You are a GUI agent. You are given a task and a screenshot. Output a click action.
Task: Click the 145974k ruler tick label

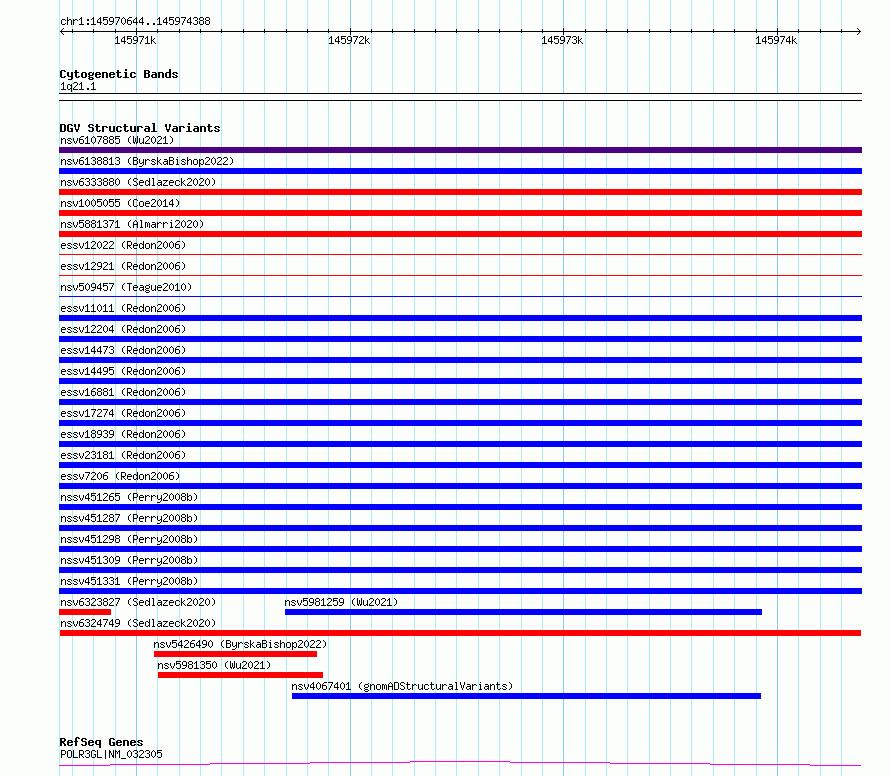(x=776, y=40)
